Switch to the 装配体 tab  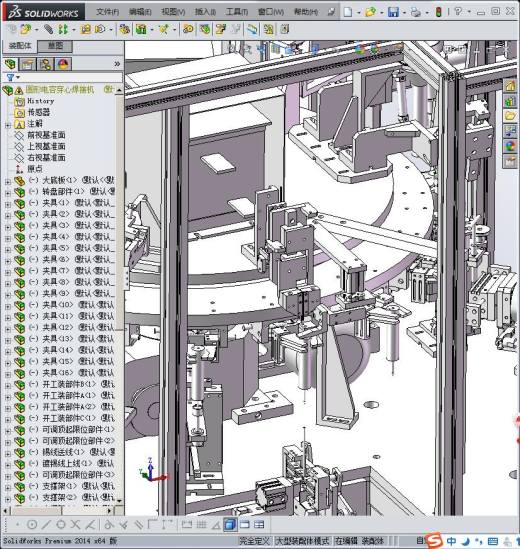click(20, 46)
